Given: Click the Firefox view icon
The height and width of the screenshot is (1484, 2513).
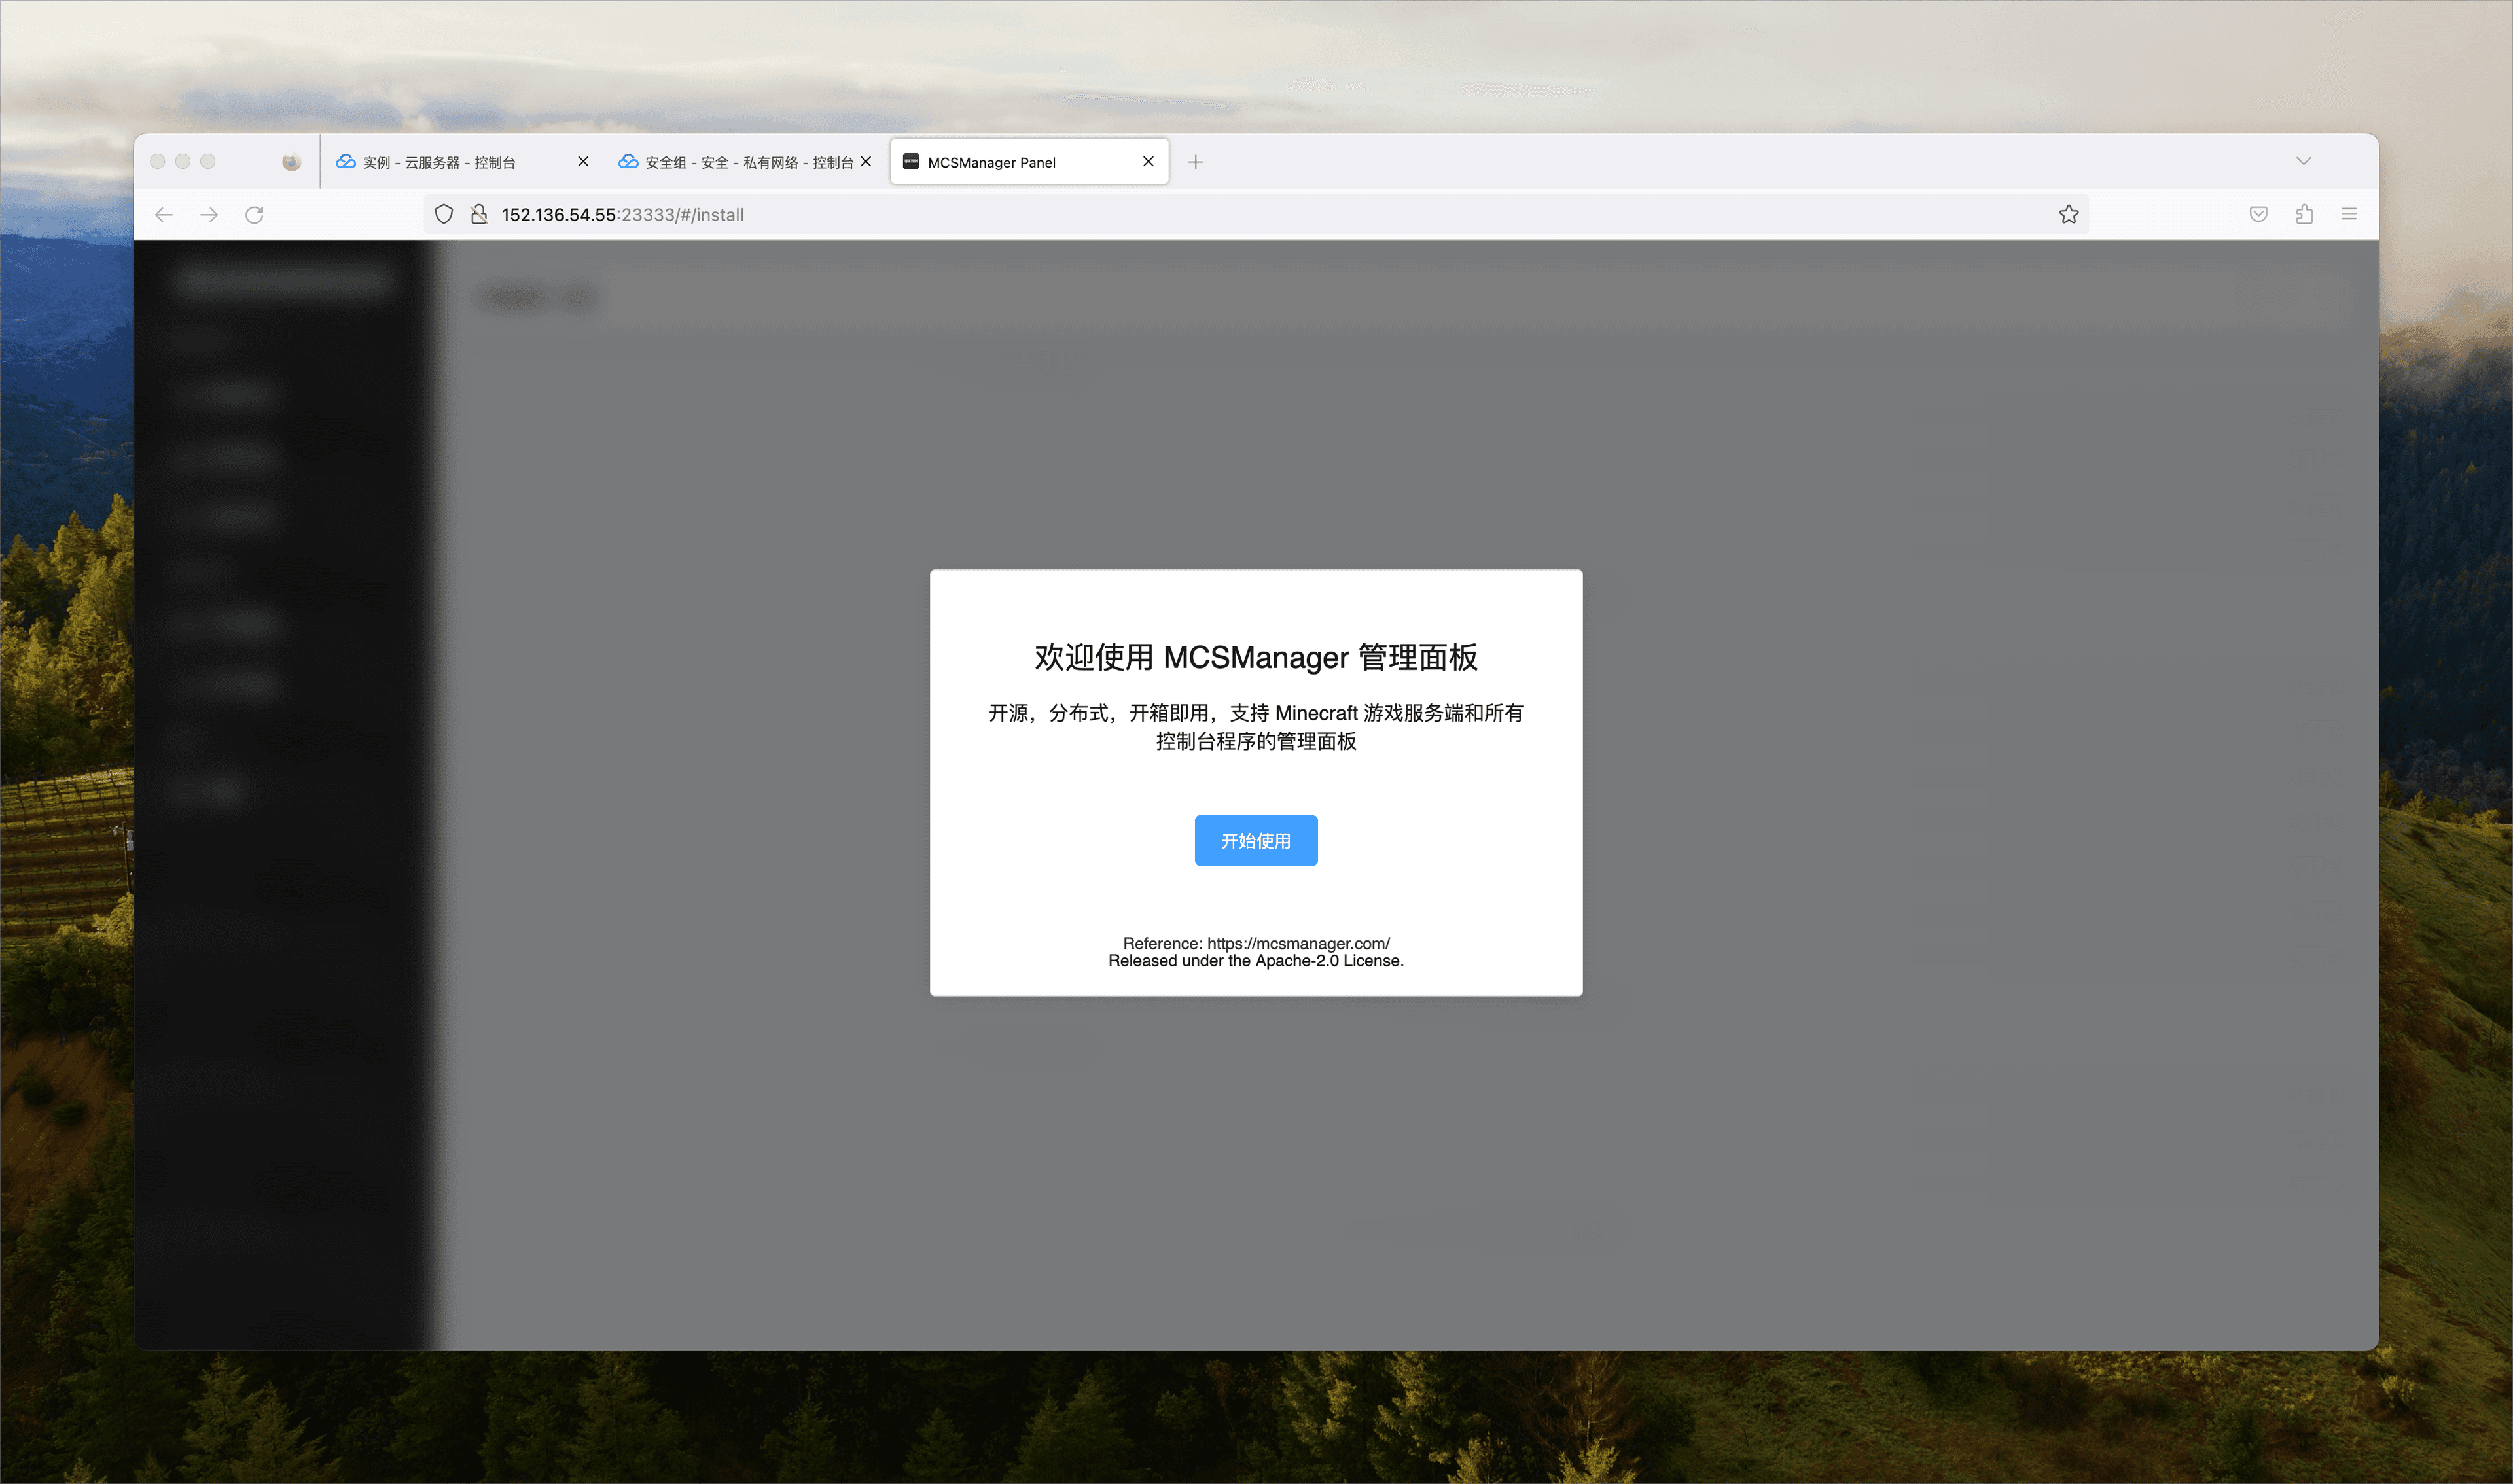Looking at the screenshot, I should coord(291,161).
